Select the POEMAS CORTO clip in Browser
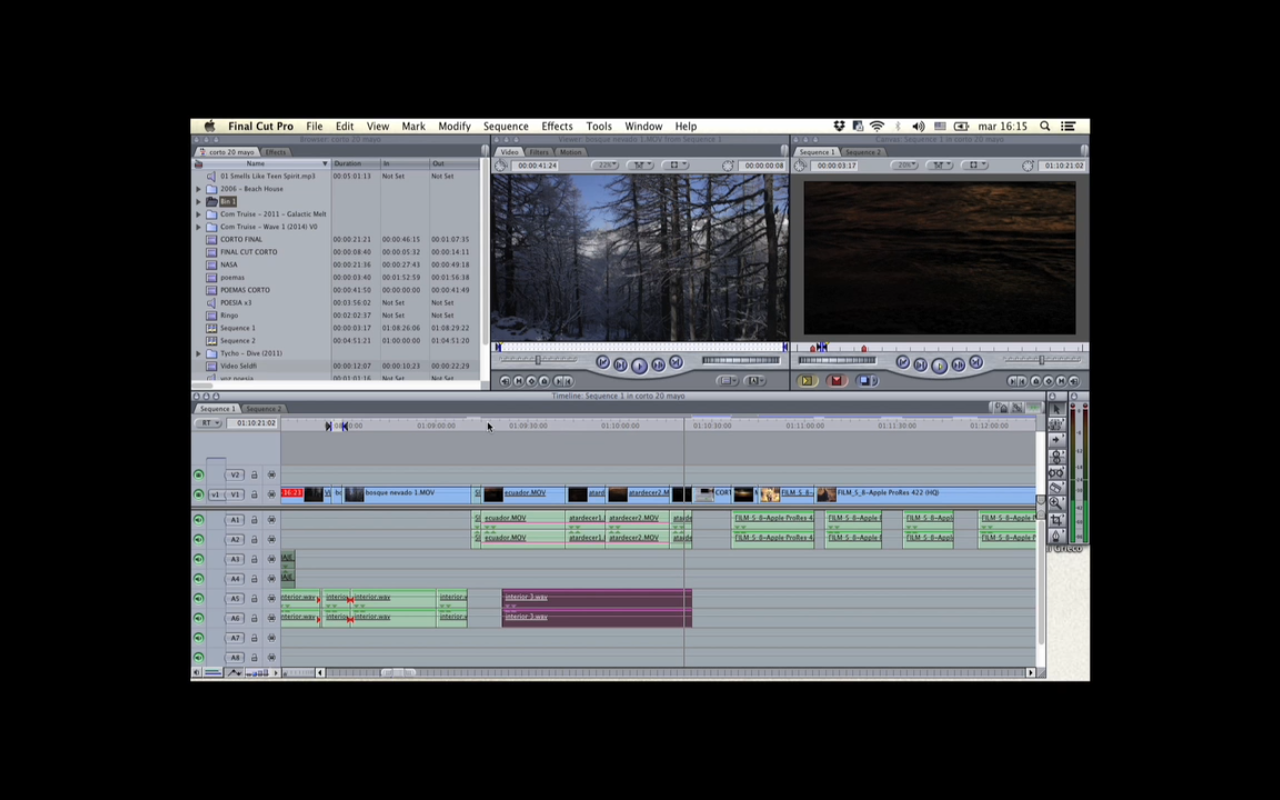This screenshot has width=1280, height=800. point(245,290)
